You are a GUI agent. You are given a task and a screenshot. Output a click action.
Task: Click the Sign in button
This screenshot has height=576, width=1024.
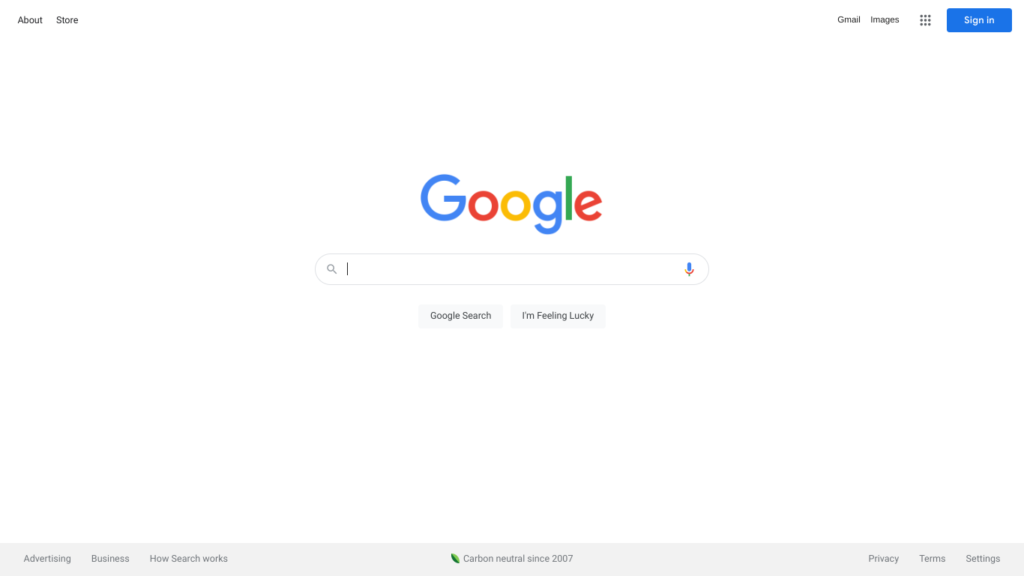click(979, 20)
